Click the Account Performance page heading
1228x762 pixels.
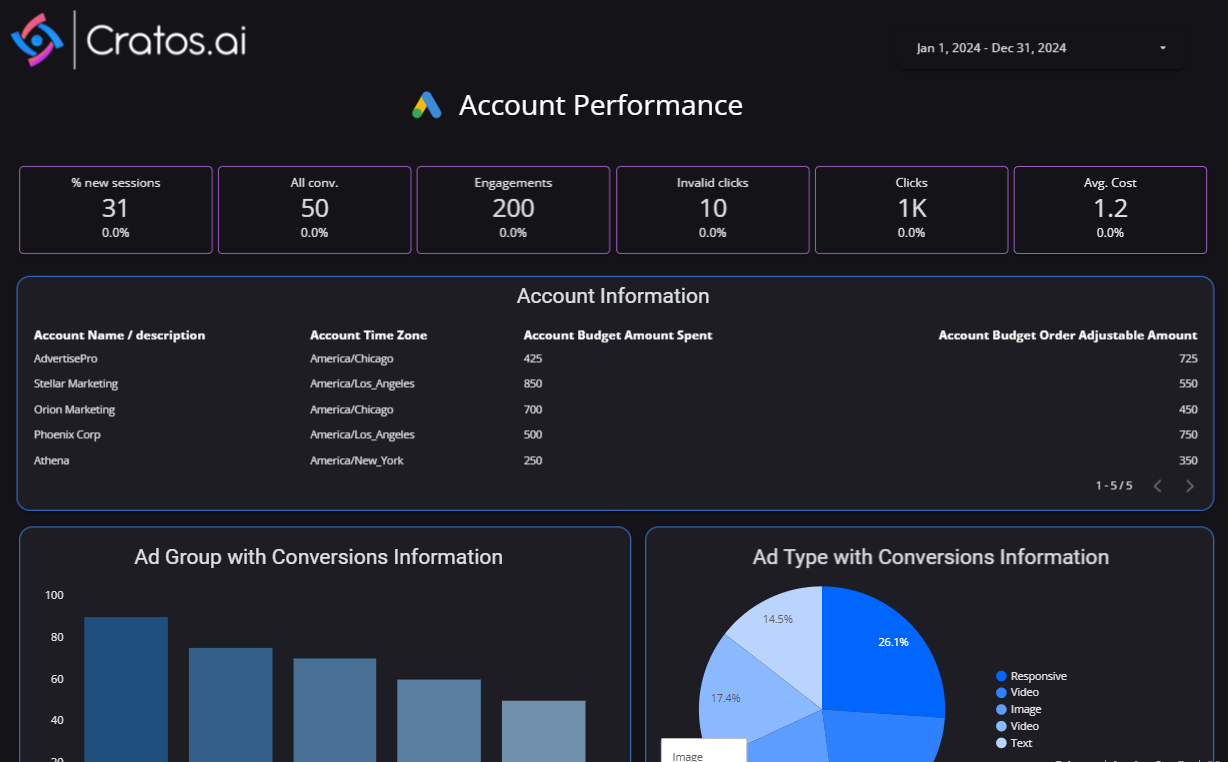click(x=601, y=105)
